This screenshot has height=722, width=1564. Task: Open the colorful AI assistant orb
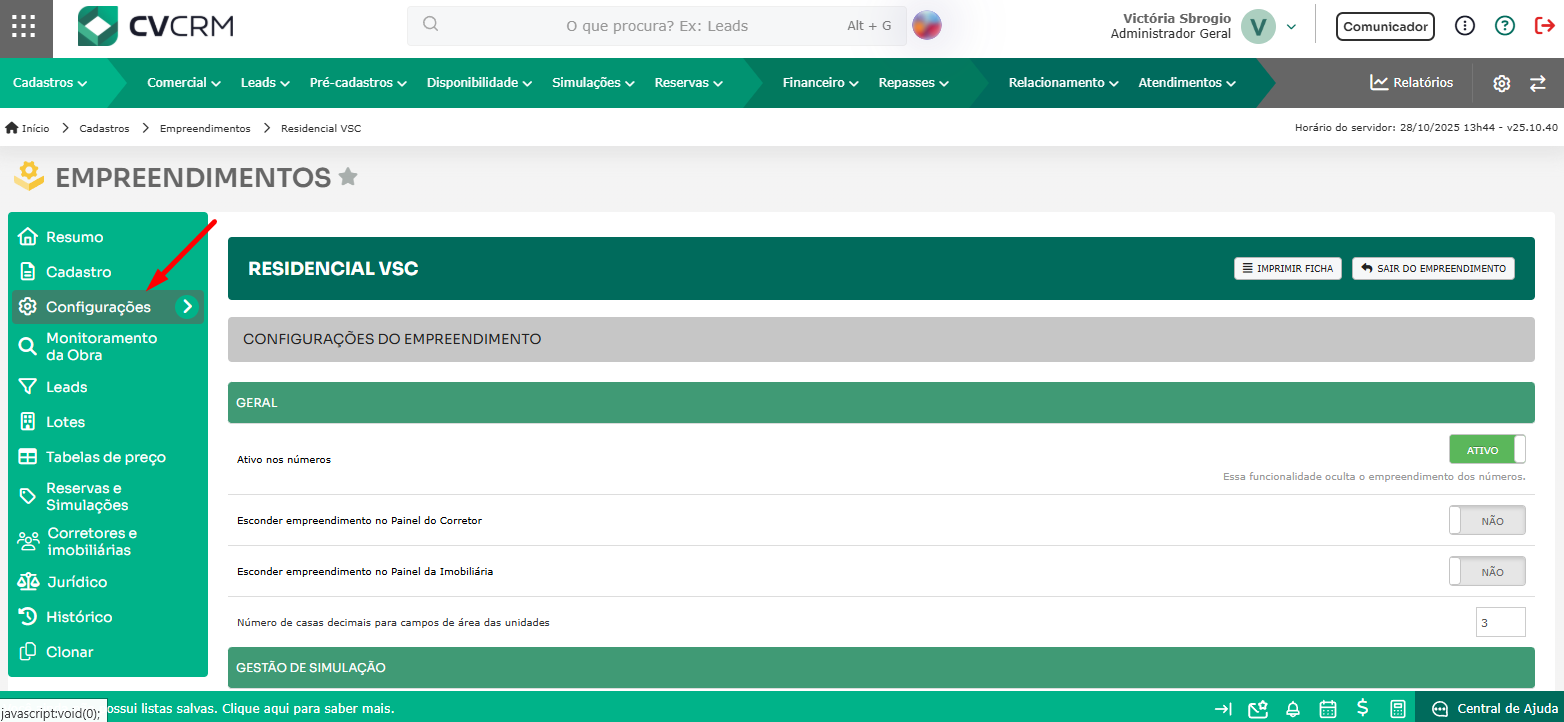(927, 25)
